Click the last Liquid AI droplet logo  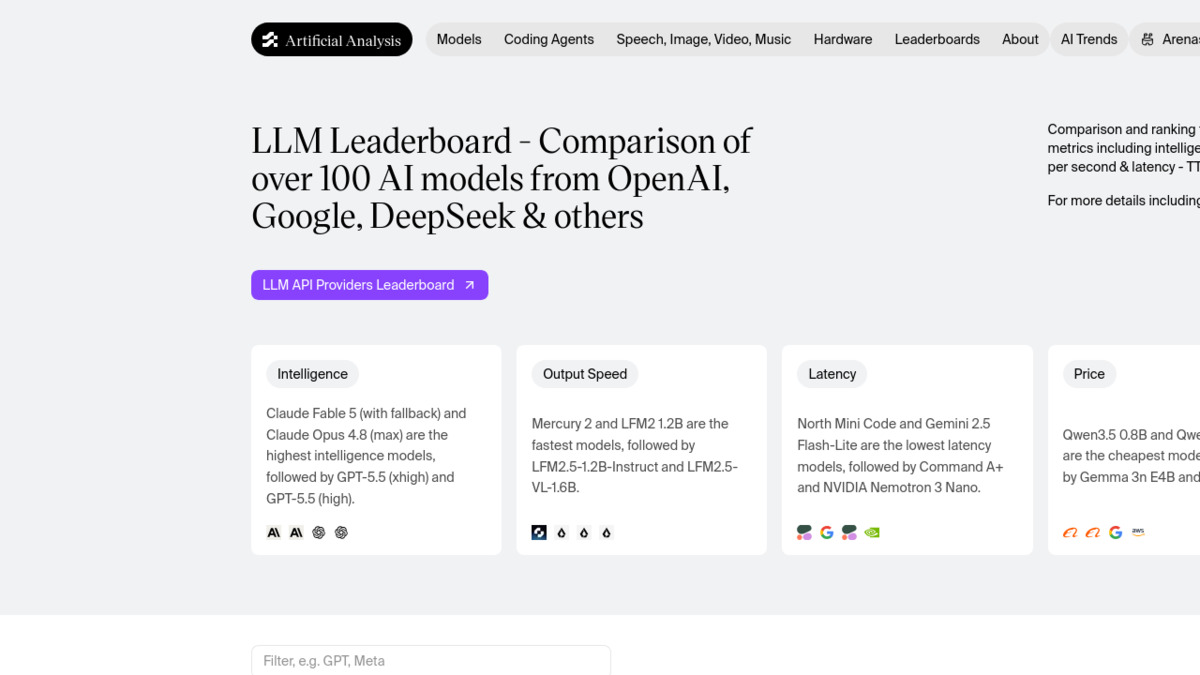607,533
